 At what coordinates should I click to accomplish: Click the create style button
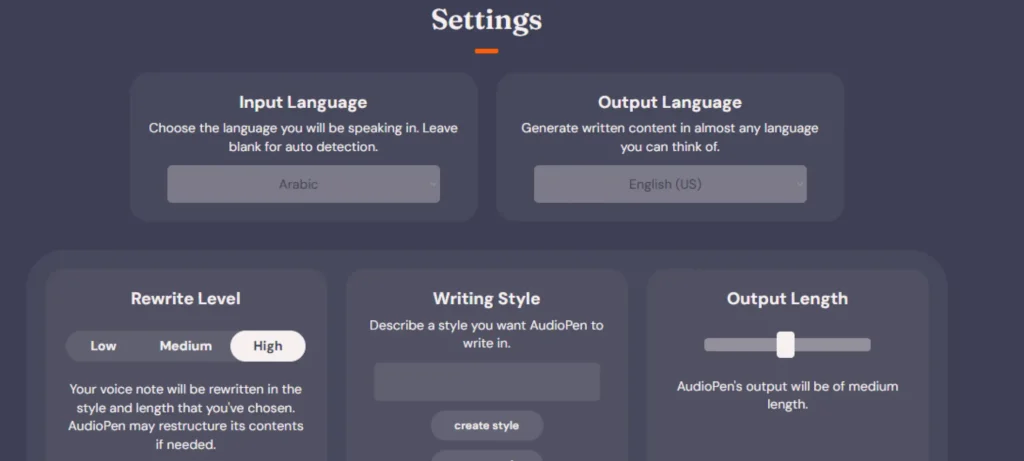coord(487,426)
